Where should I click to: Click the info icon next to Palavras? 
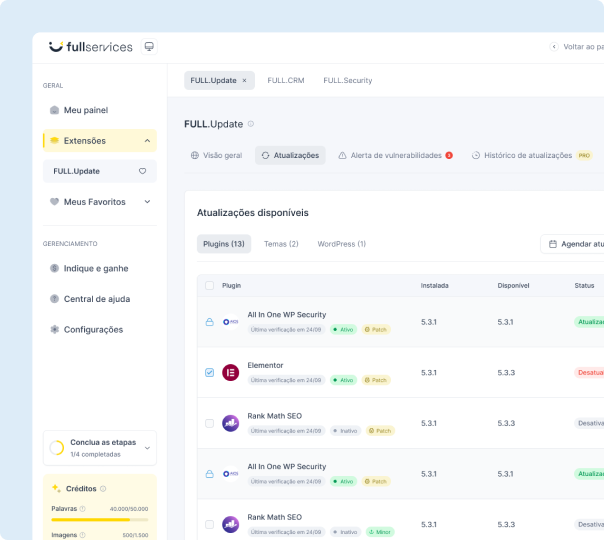click(x=82, y=508)
